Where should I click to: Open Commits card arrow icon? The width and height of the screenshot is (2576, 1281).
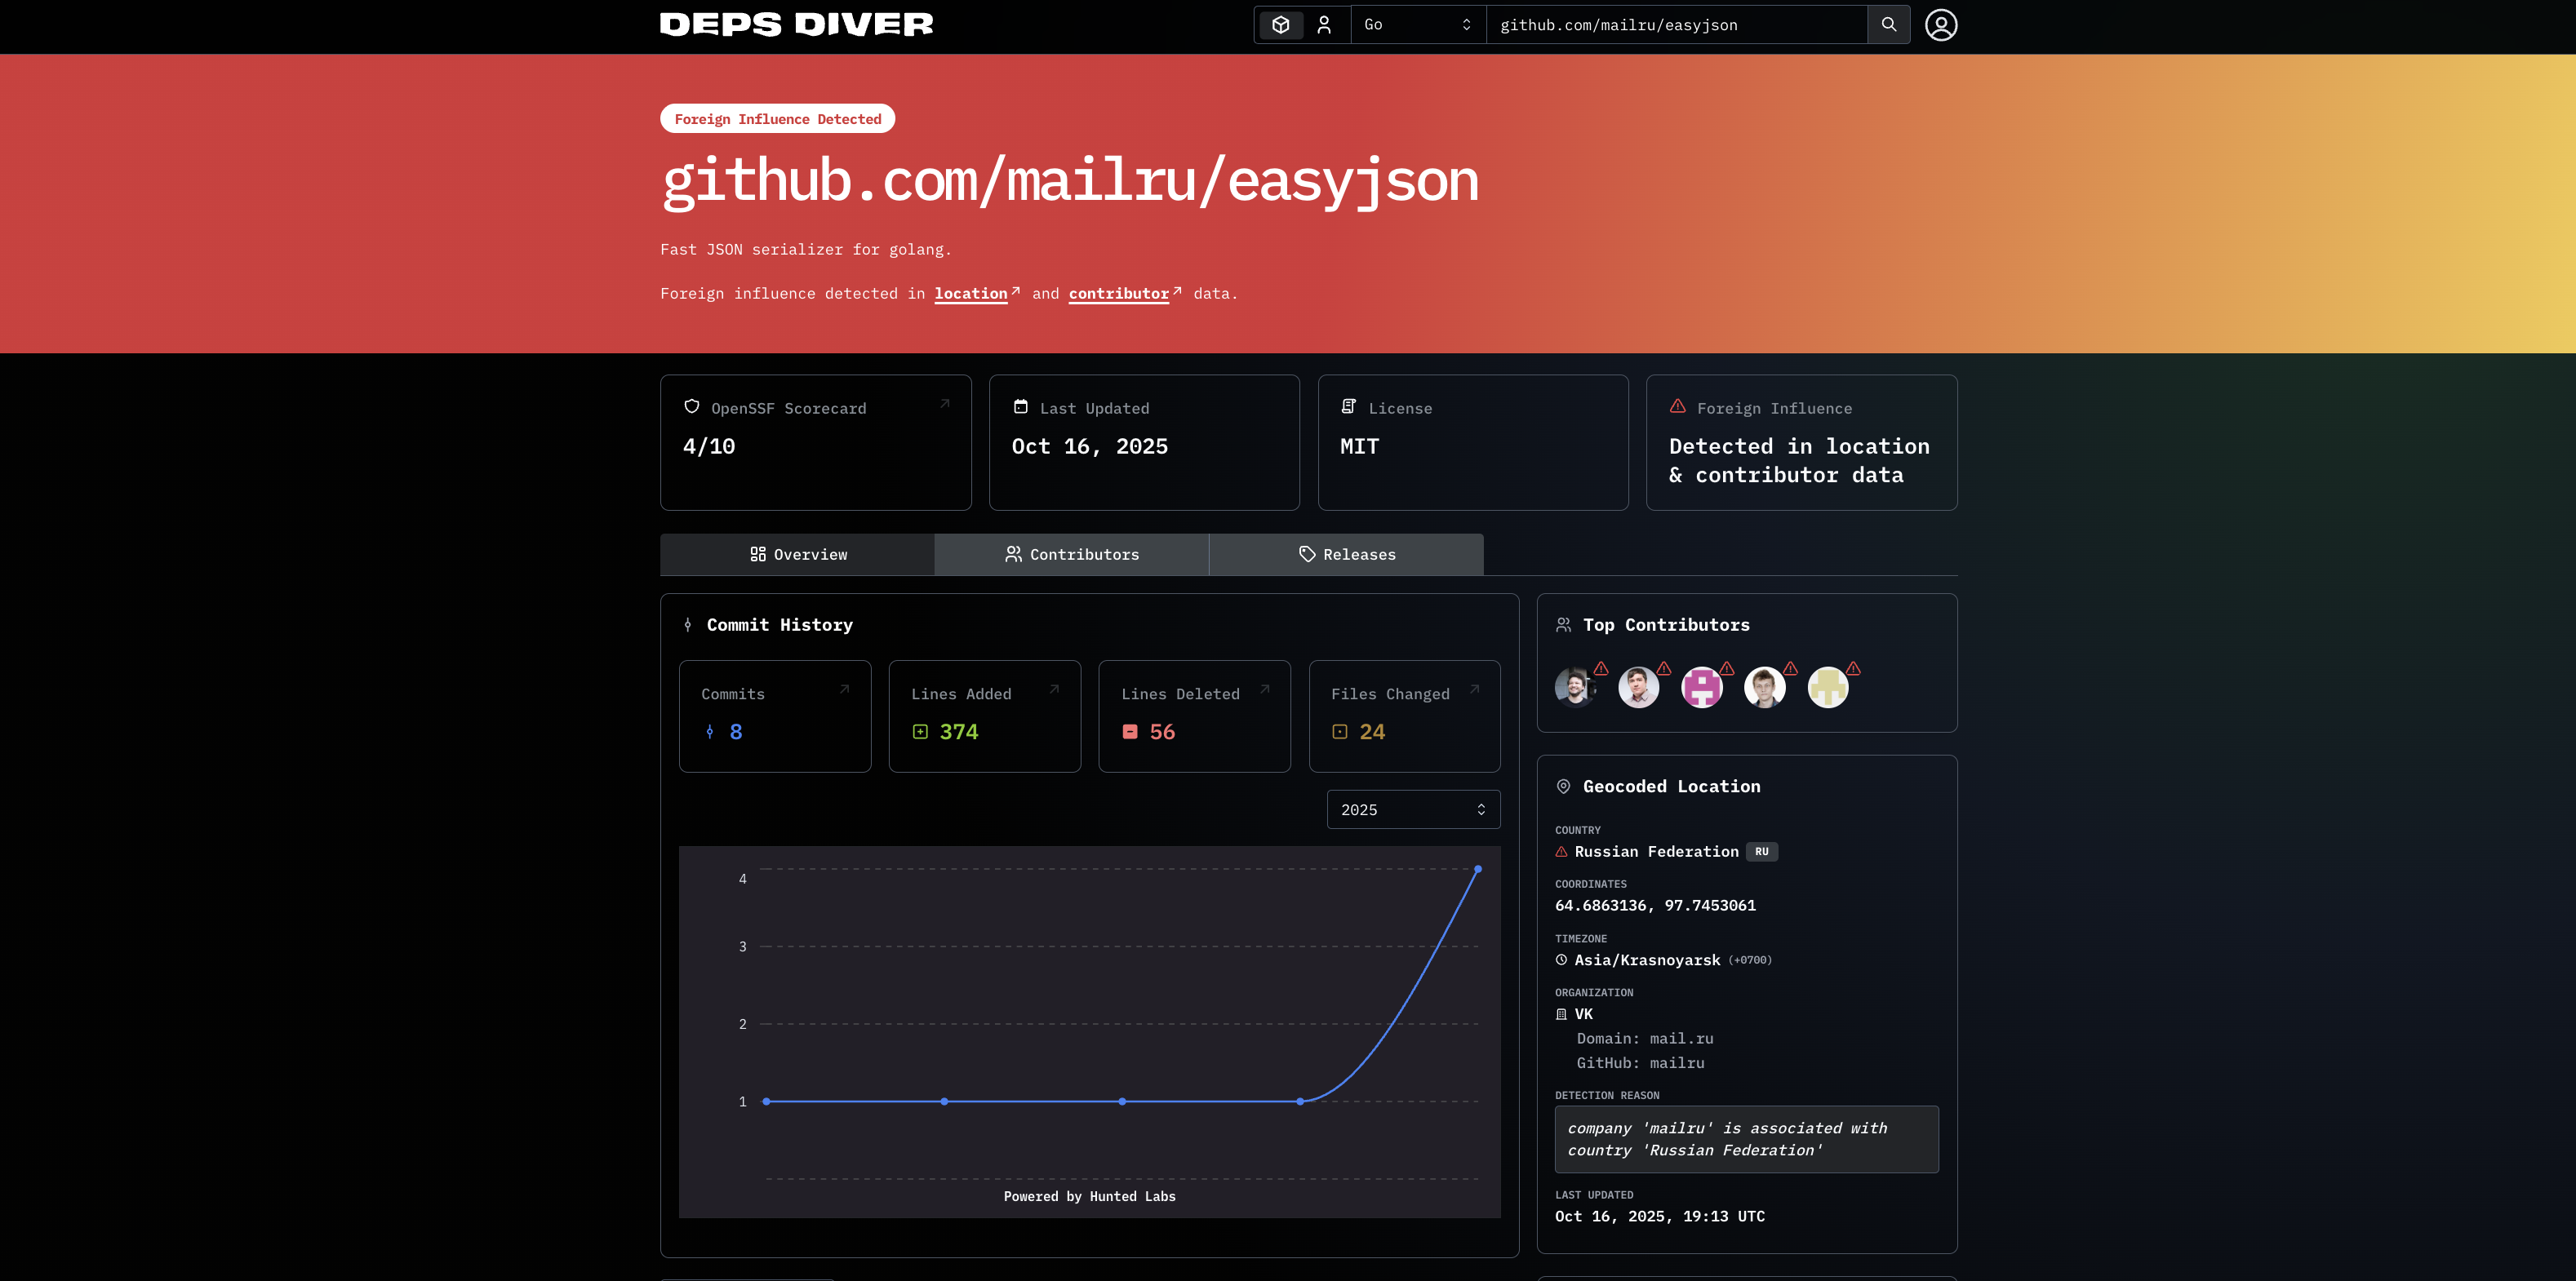point(844,689)
